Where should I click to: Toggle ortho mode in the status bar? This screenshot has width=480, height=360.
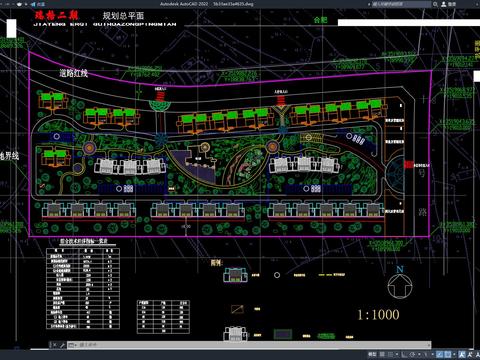point(404,354)
